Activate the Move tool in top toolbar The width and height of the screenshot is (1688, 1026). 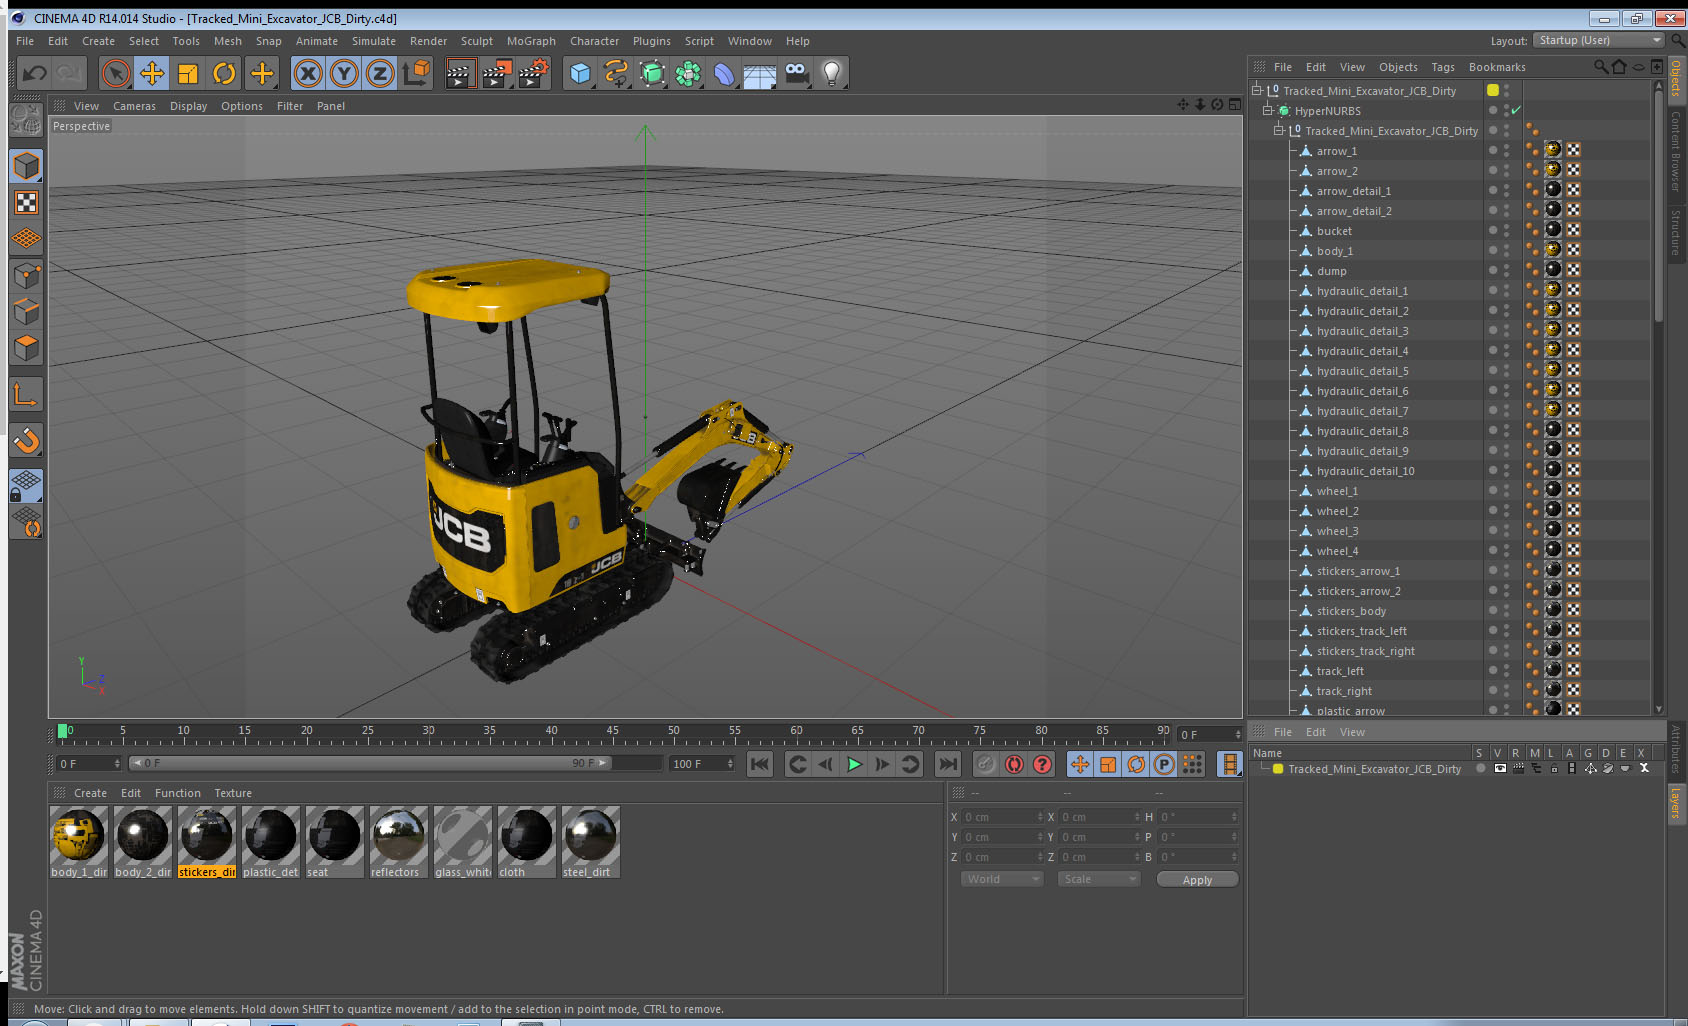pos(152,73)
